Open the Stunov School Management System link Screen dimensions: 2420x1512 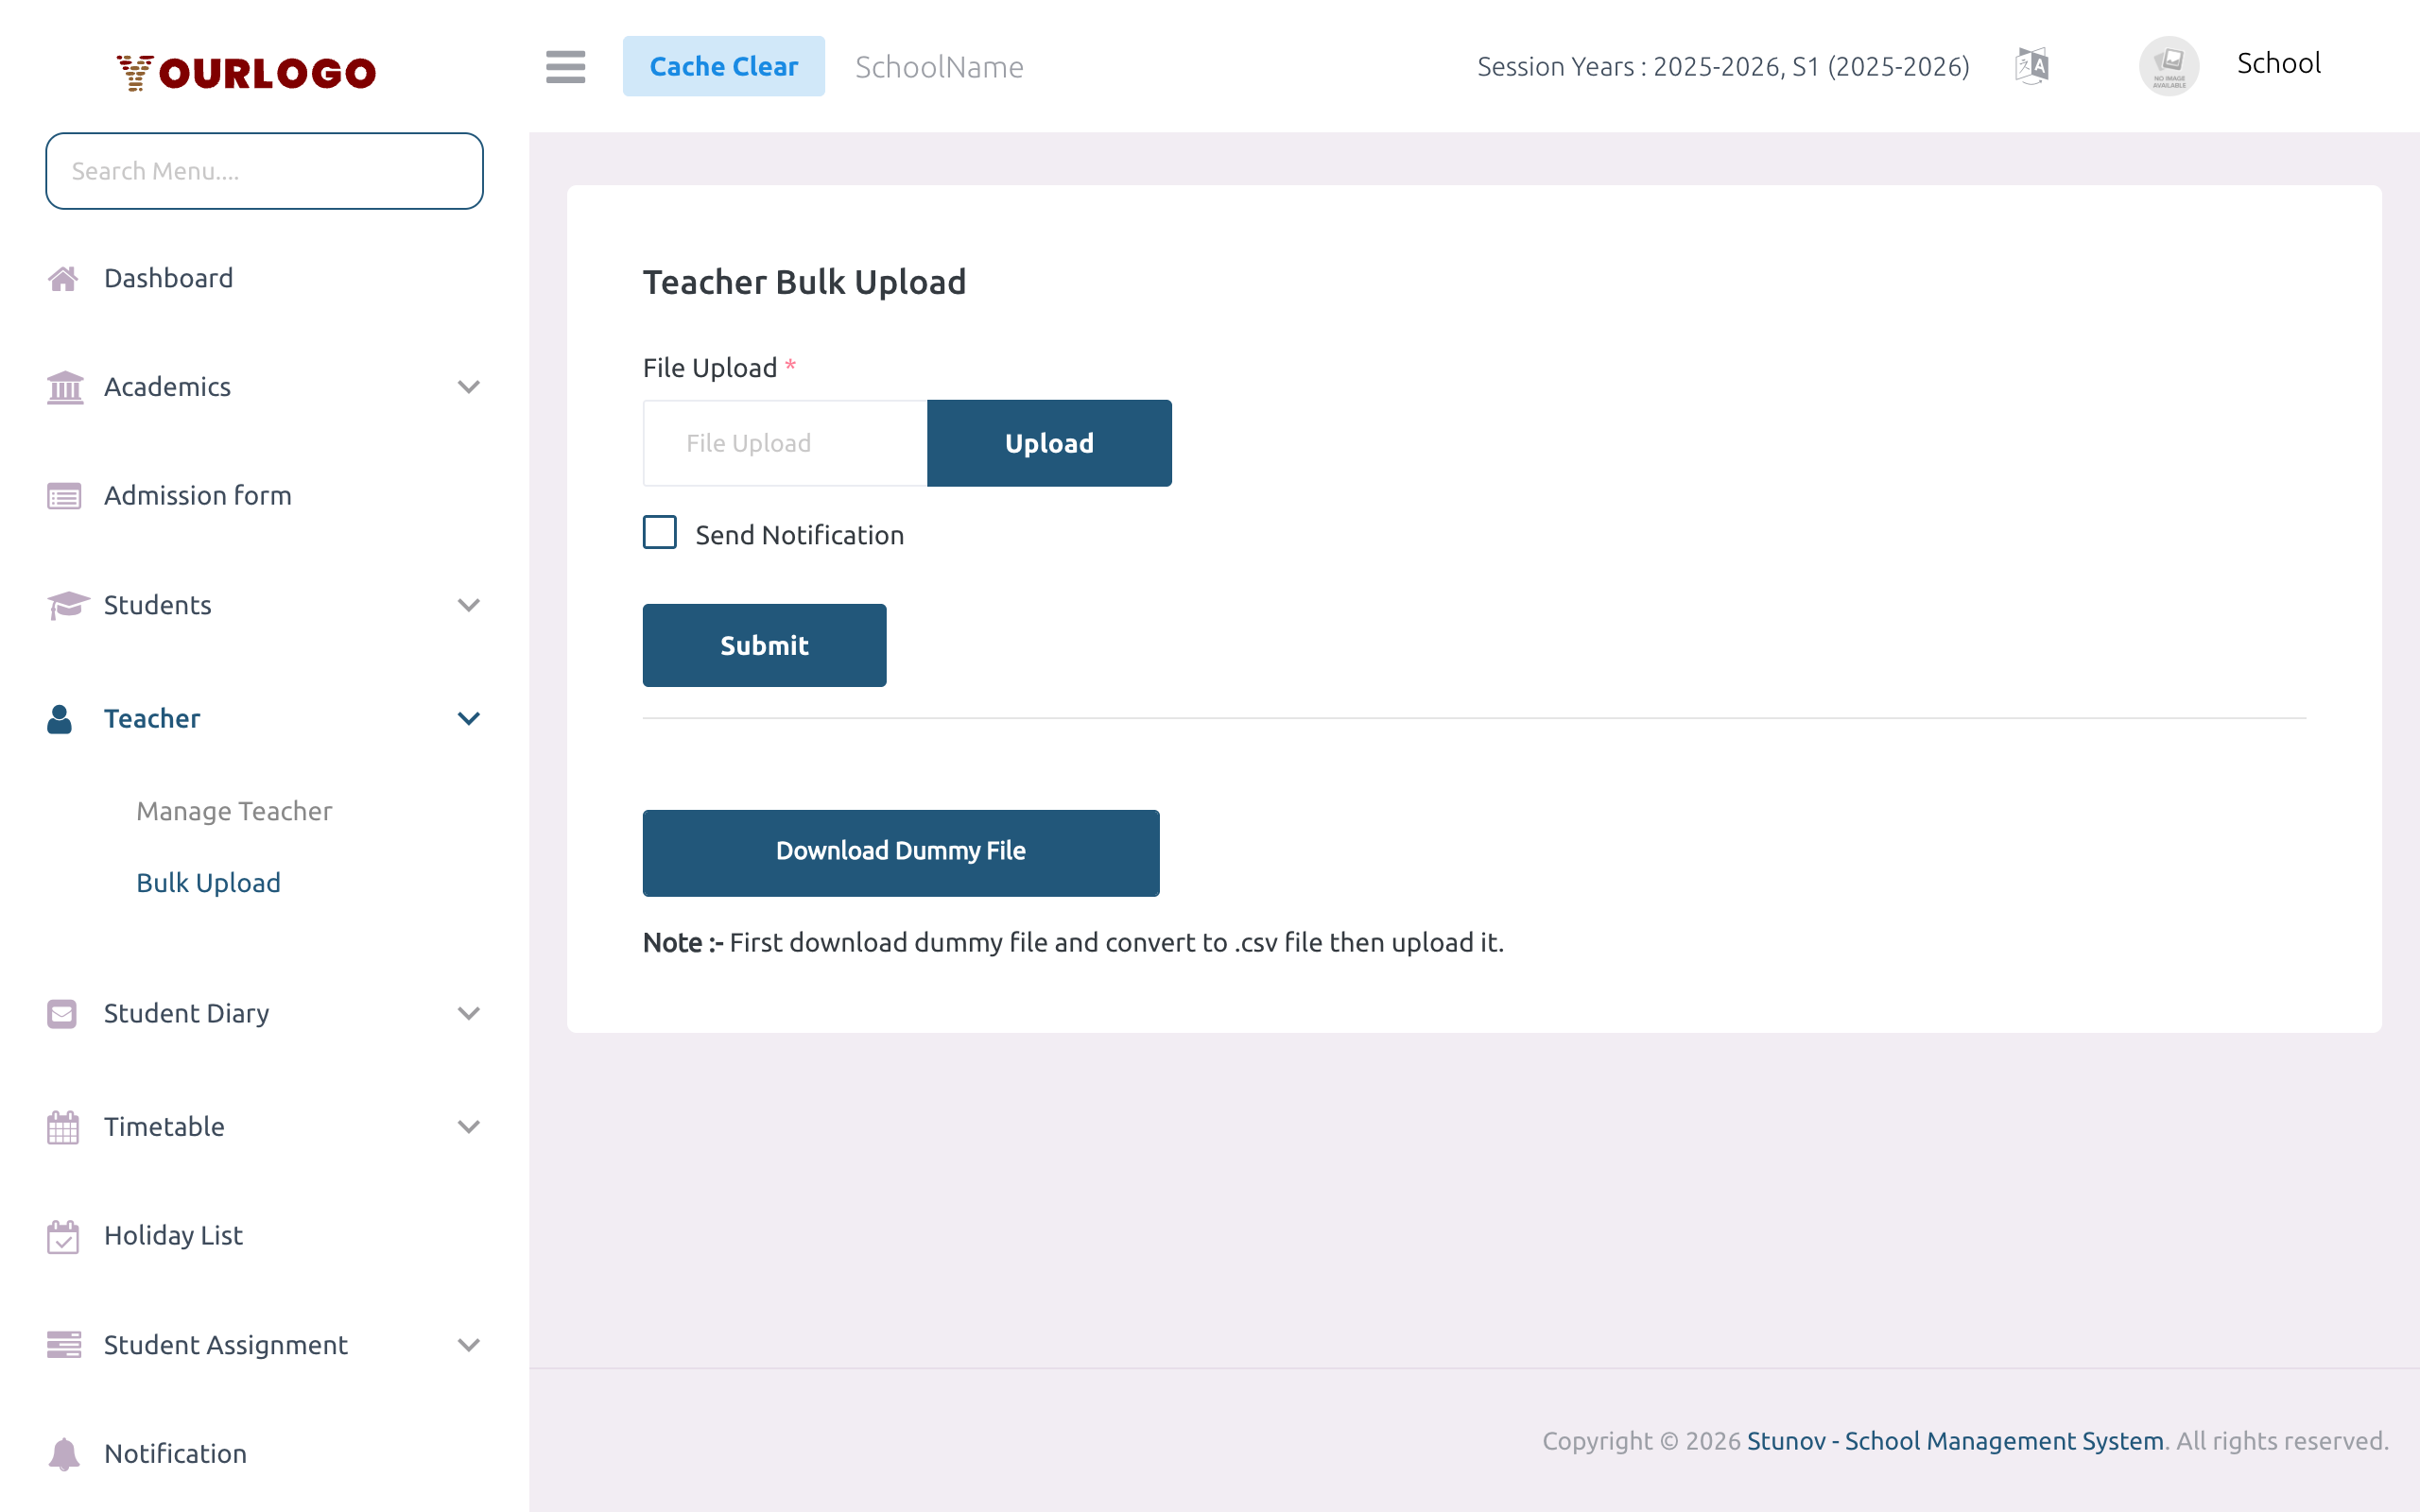pos(1955,1441)
